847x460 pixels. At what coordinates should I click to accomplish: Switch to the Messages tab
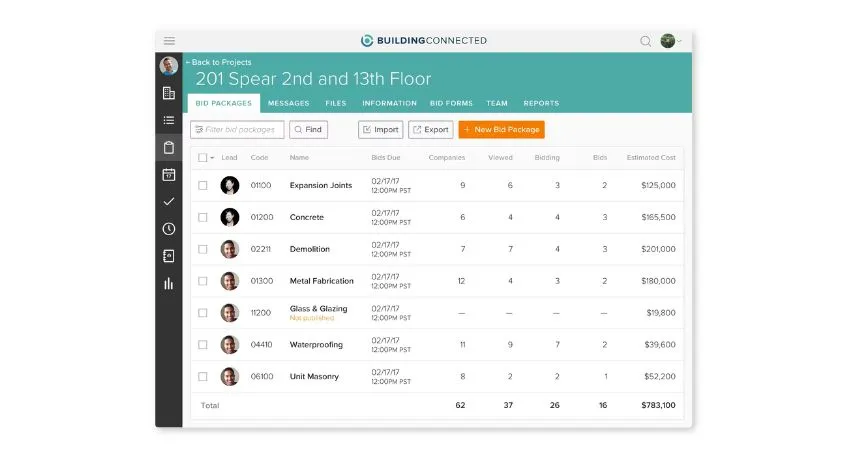coord(288,103)
